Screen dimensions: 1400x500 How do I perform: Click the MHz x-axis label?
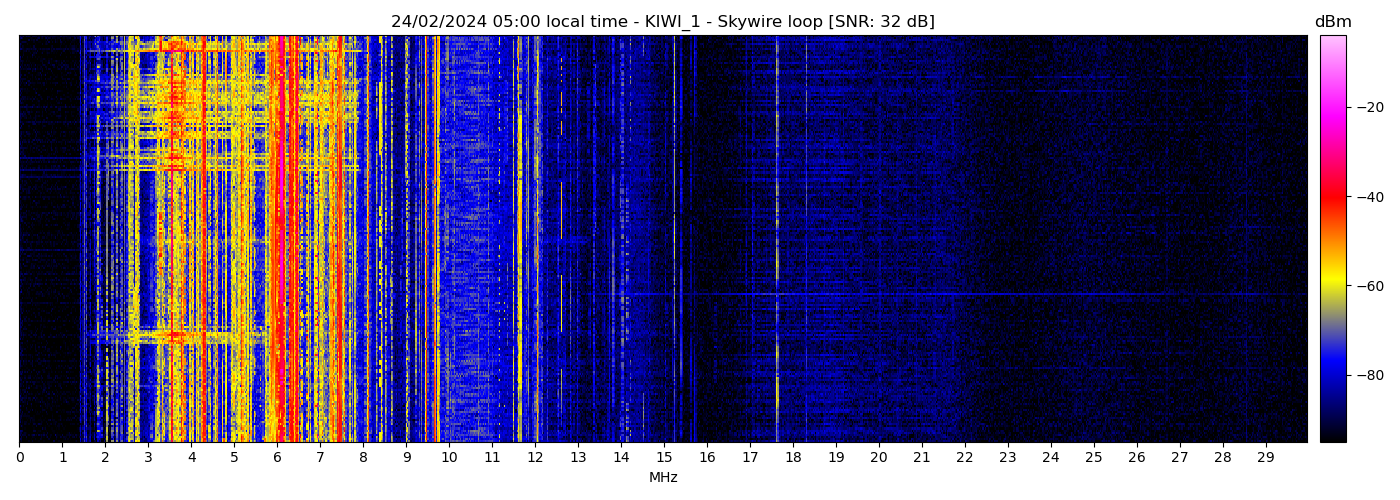[663, 478]
